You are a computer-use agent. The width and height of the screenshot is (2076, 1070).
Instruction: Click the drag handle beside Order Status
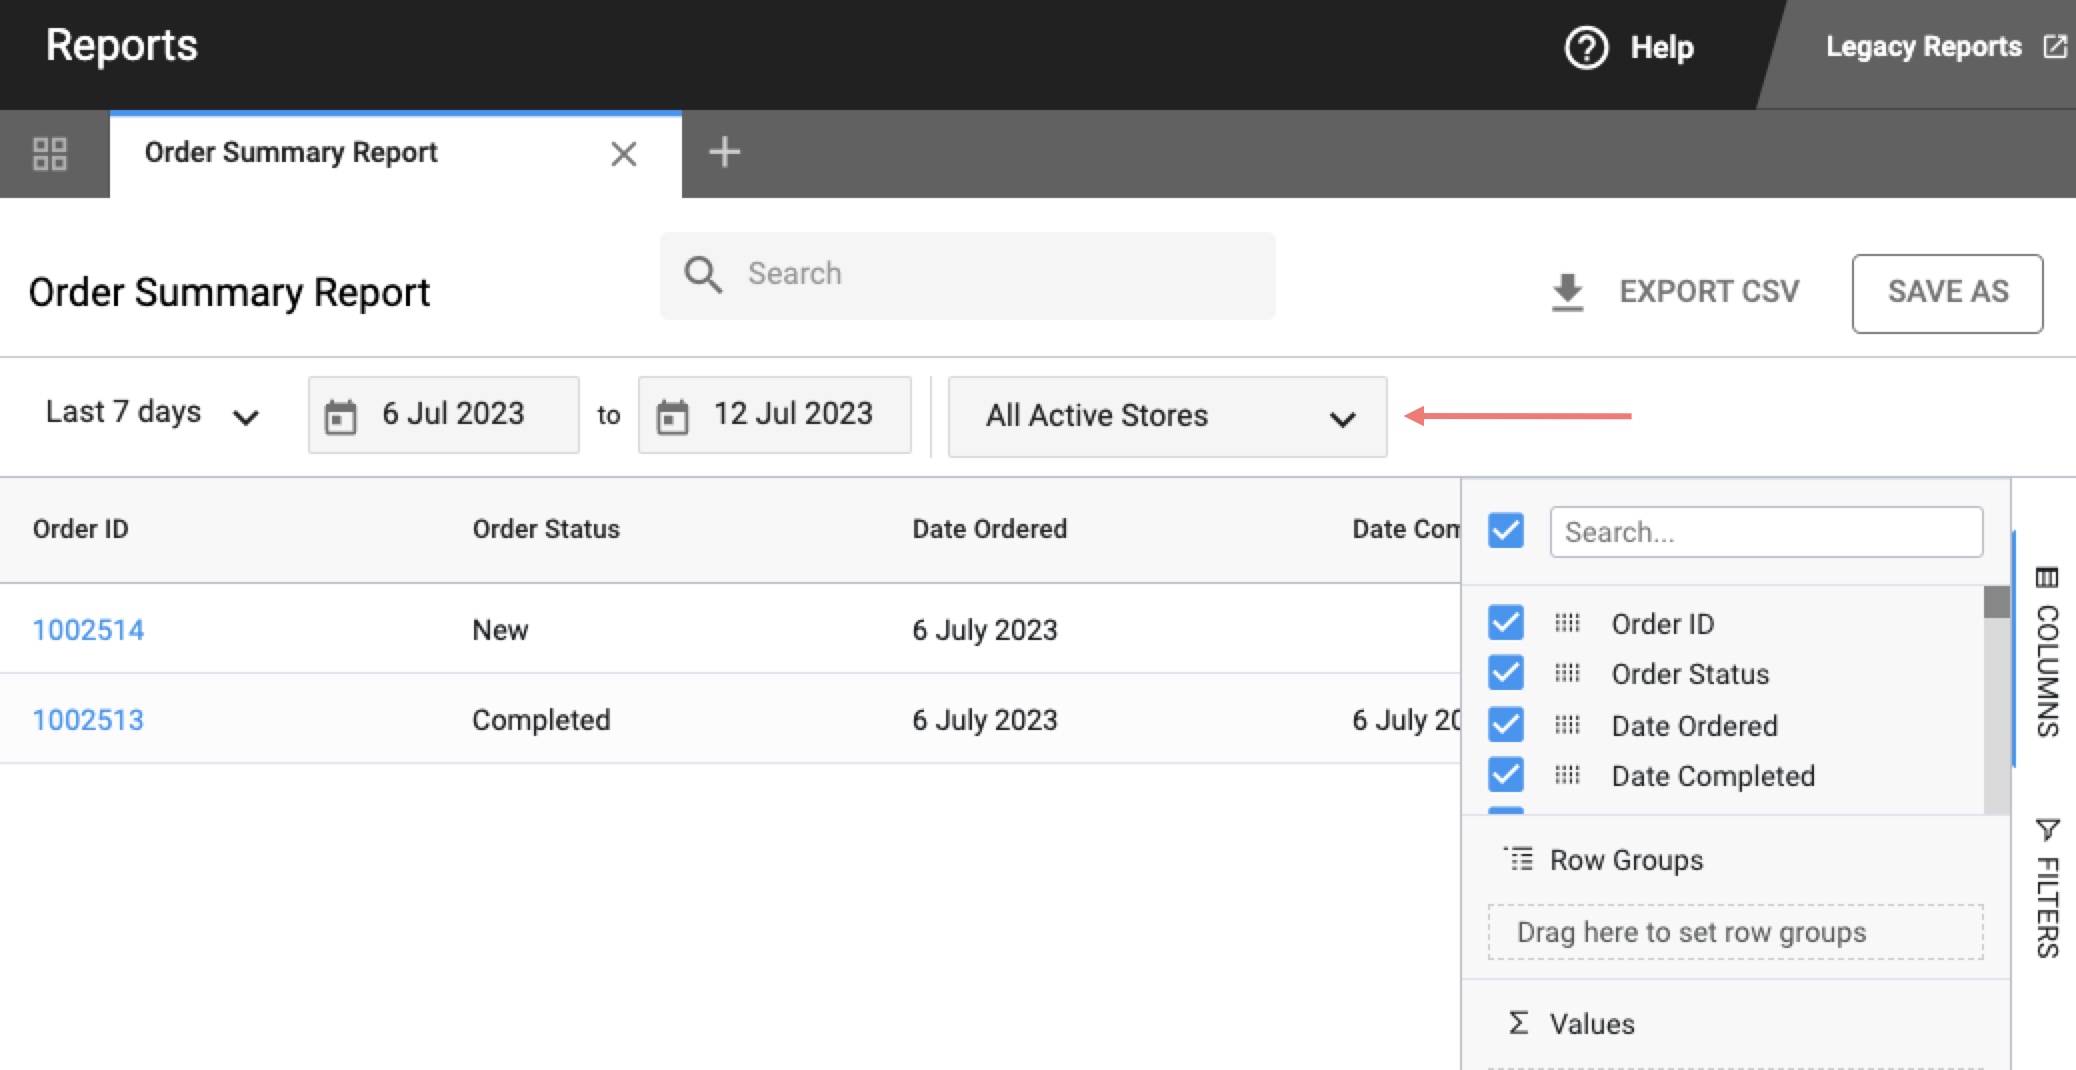click(1567, 674)
